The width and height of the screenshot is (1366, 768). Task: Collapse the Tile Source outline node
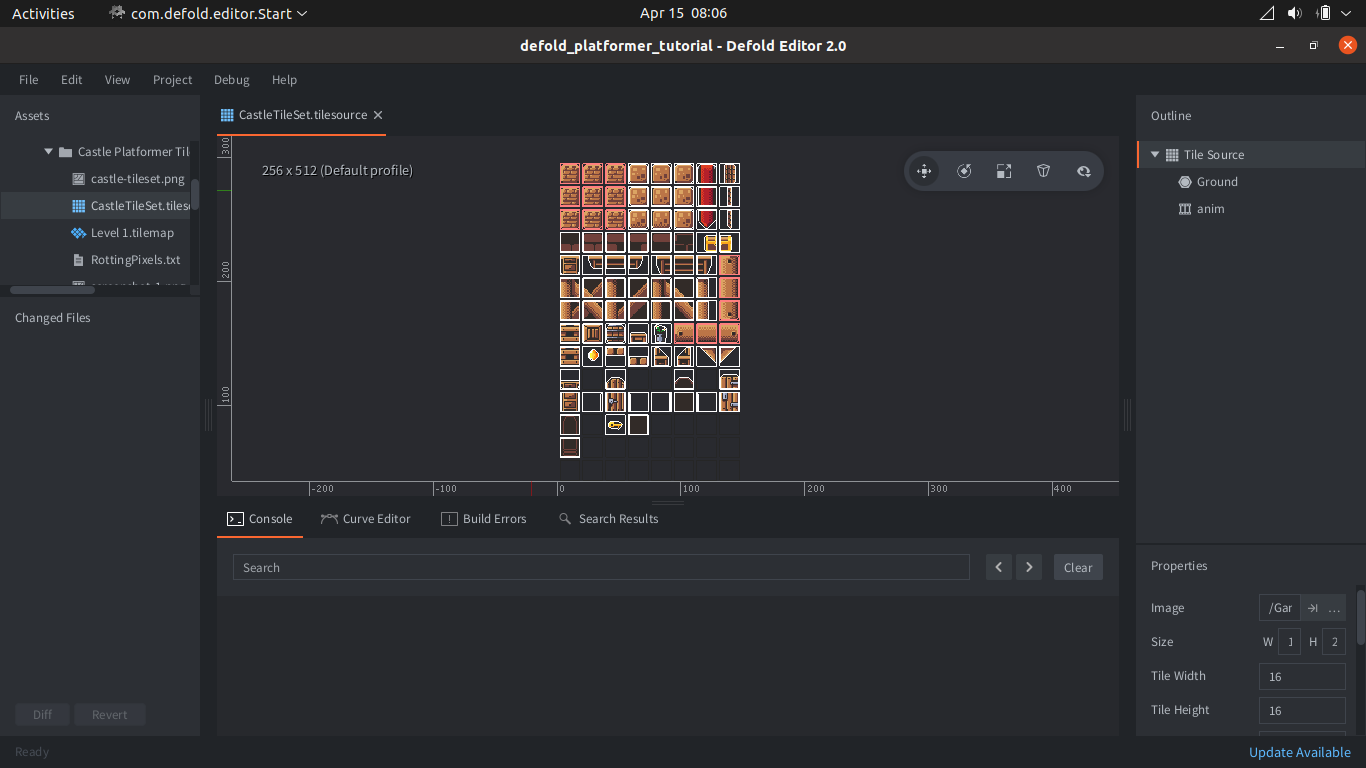(1155, 155)
